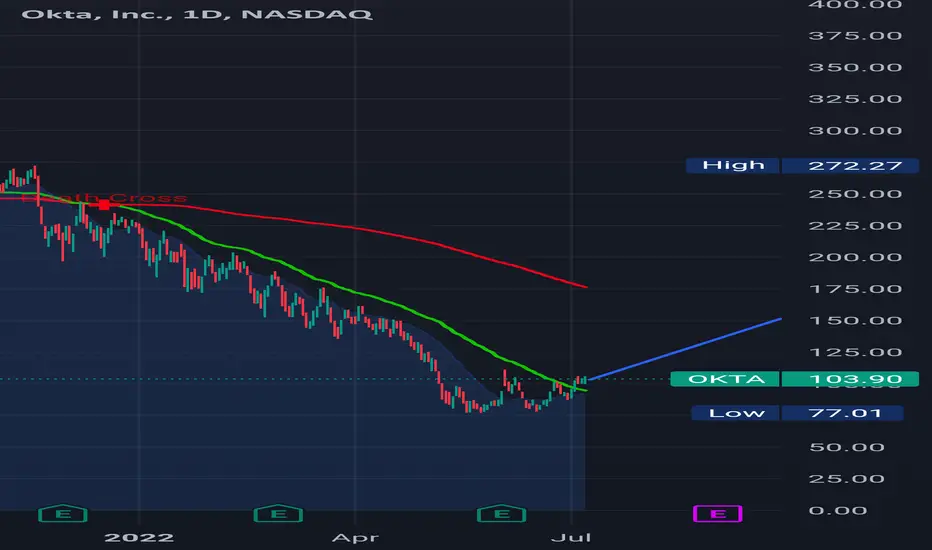
Task: Click the earnings E marker before April
Action: tap(278, 514)
